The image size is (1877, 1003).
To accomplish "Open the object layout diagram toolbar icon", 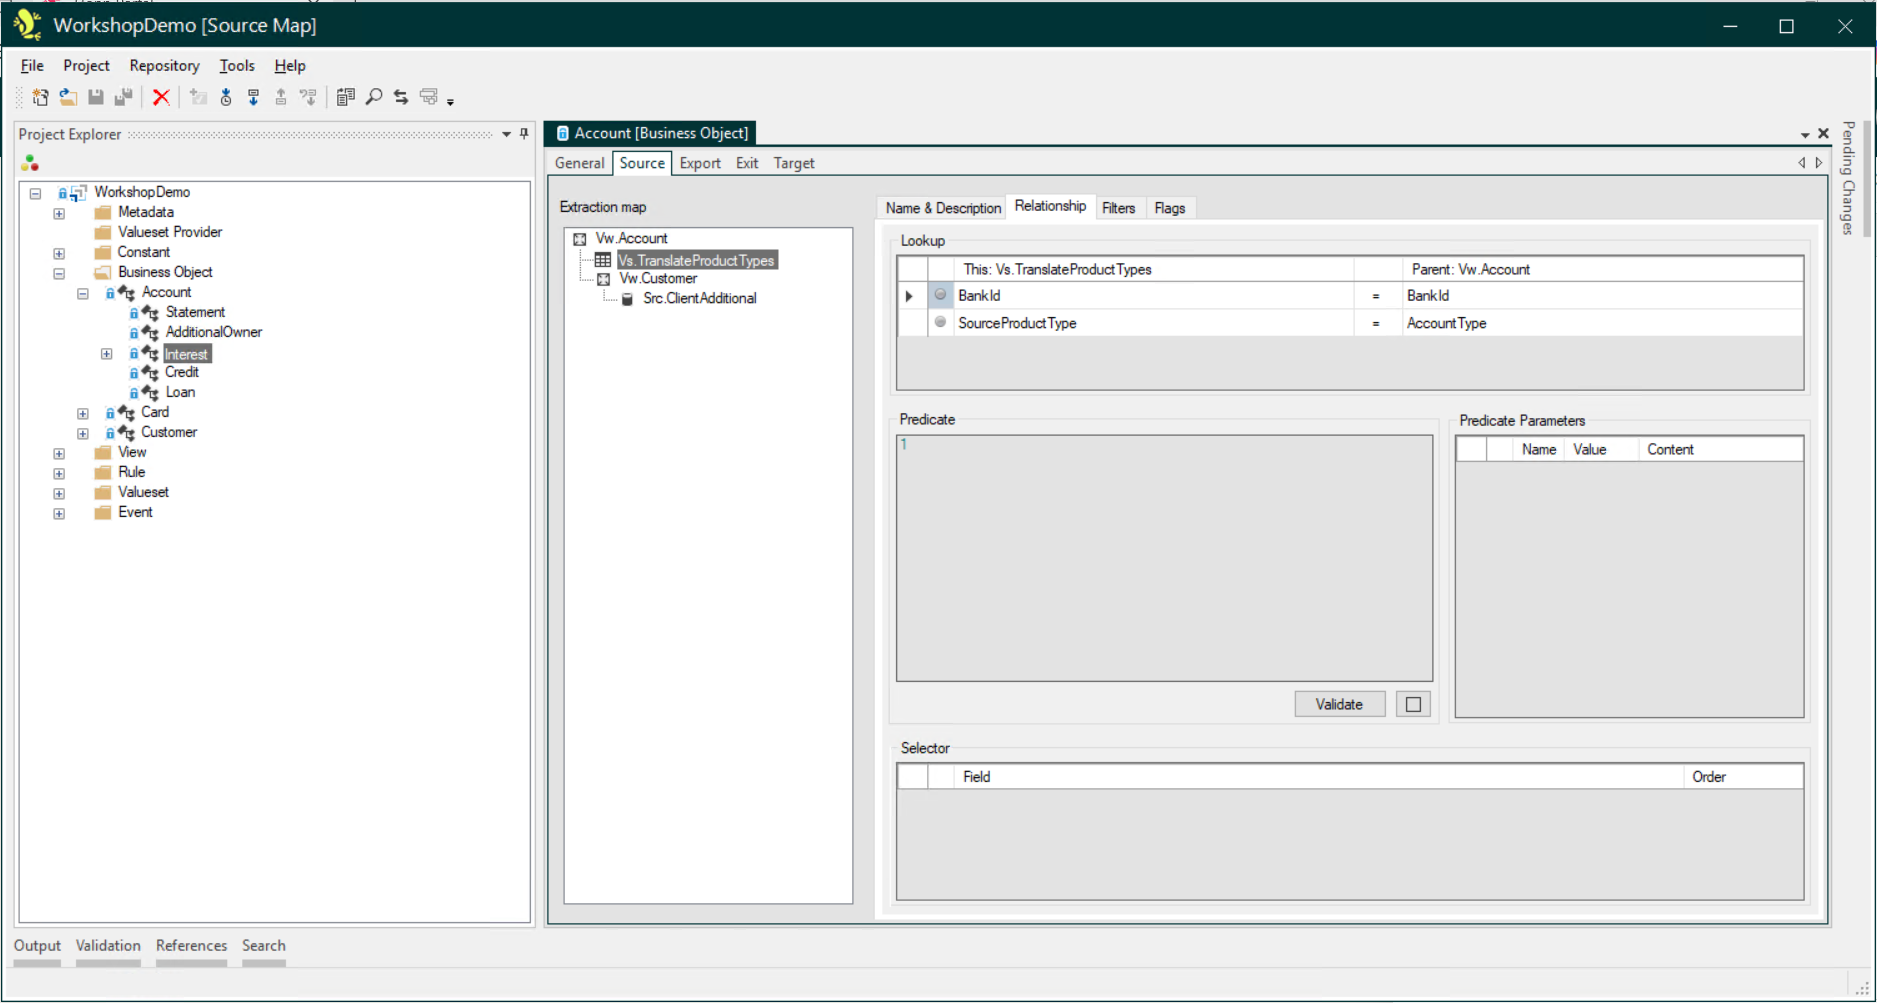I will click(428, 97).
